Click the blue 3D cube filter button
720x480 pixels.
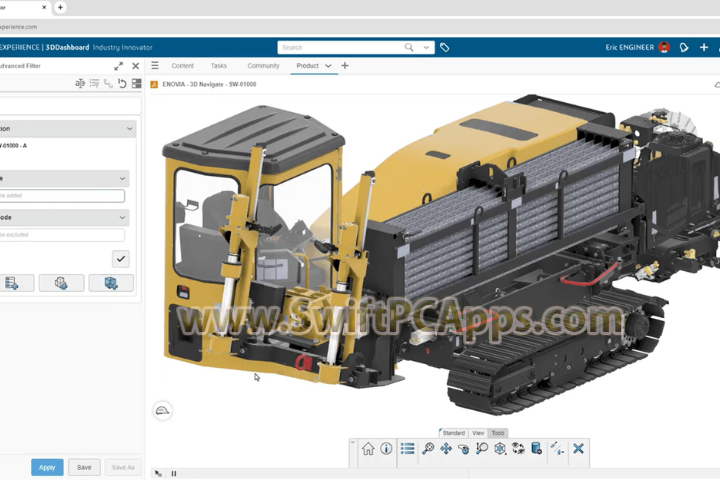coord(111,283)
